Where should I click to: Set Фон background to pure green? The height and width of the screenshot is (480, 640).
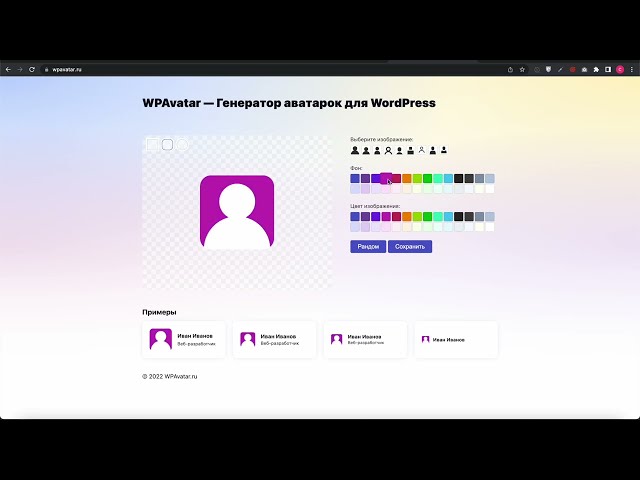coord(427,178)
